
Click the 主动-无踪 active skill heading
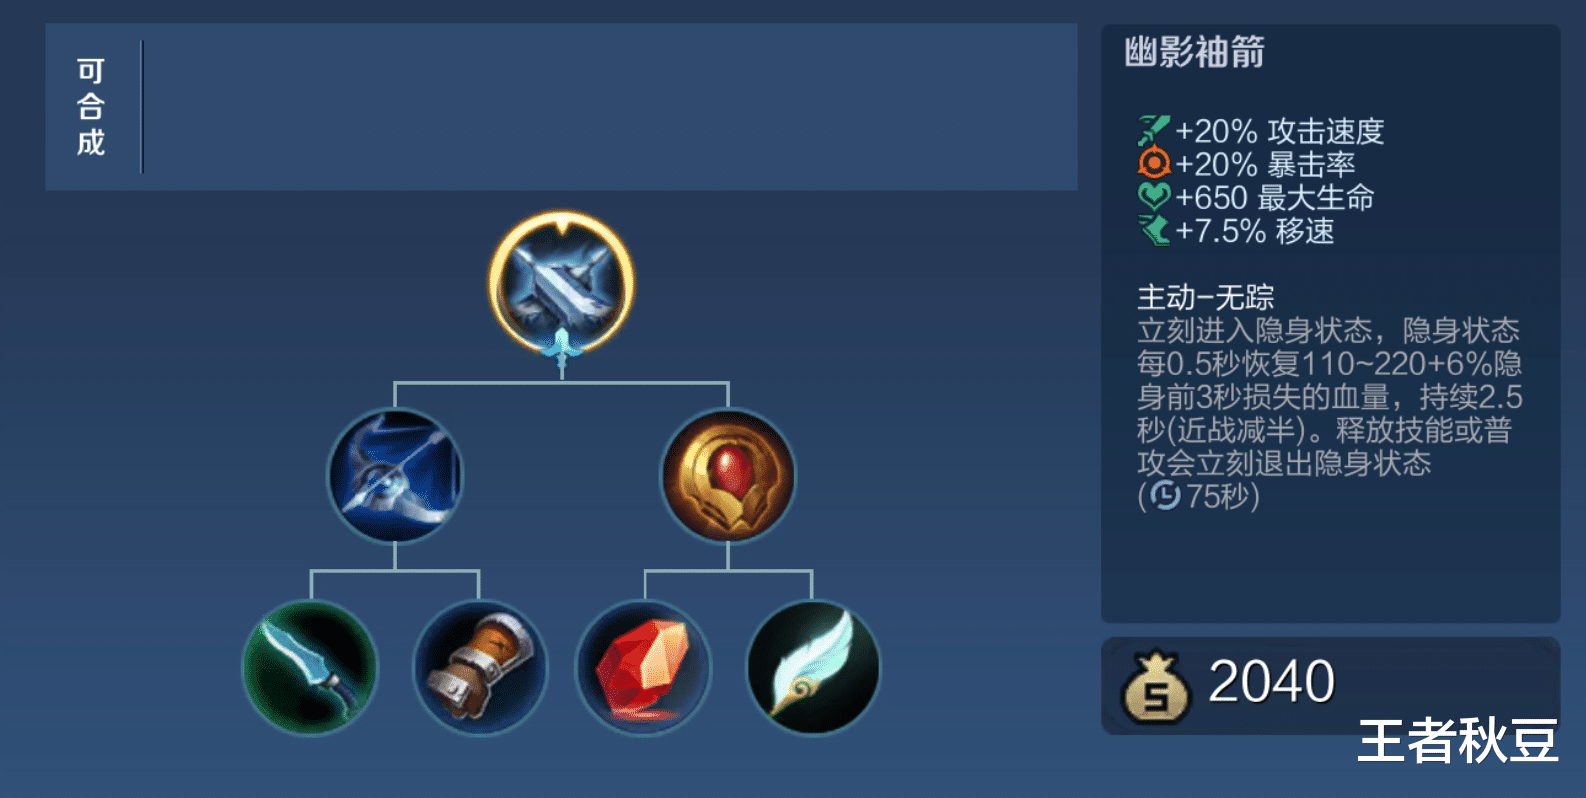click(x=1205, y=297)
